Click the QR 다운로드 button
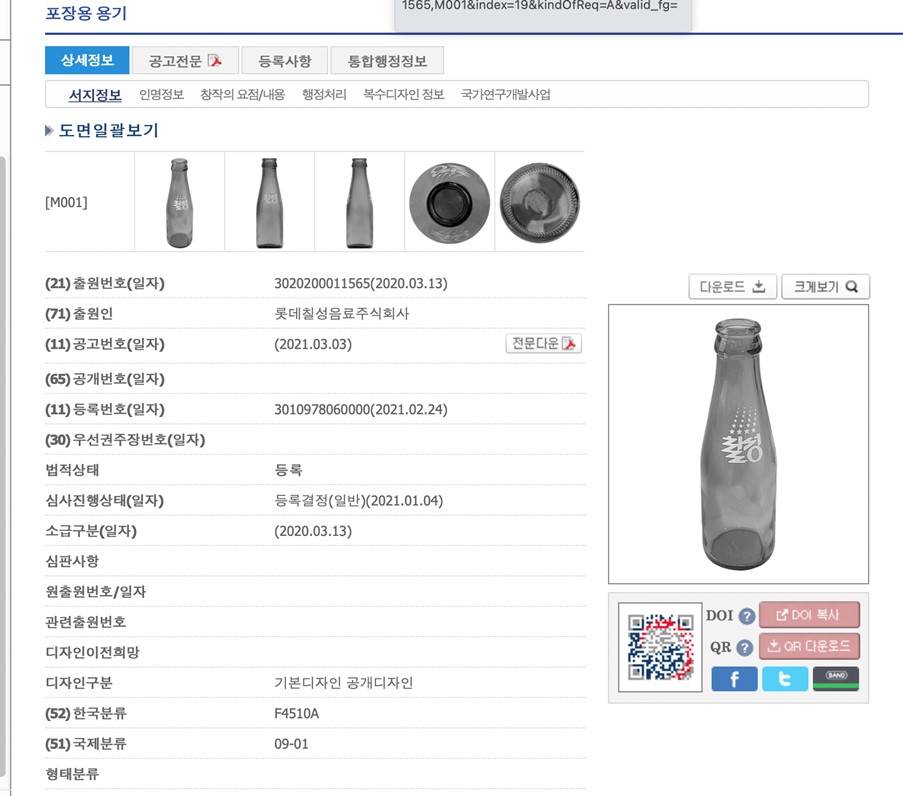 pyautogui.click(x=809, y=646)
